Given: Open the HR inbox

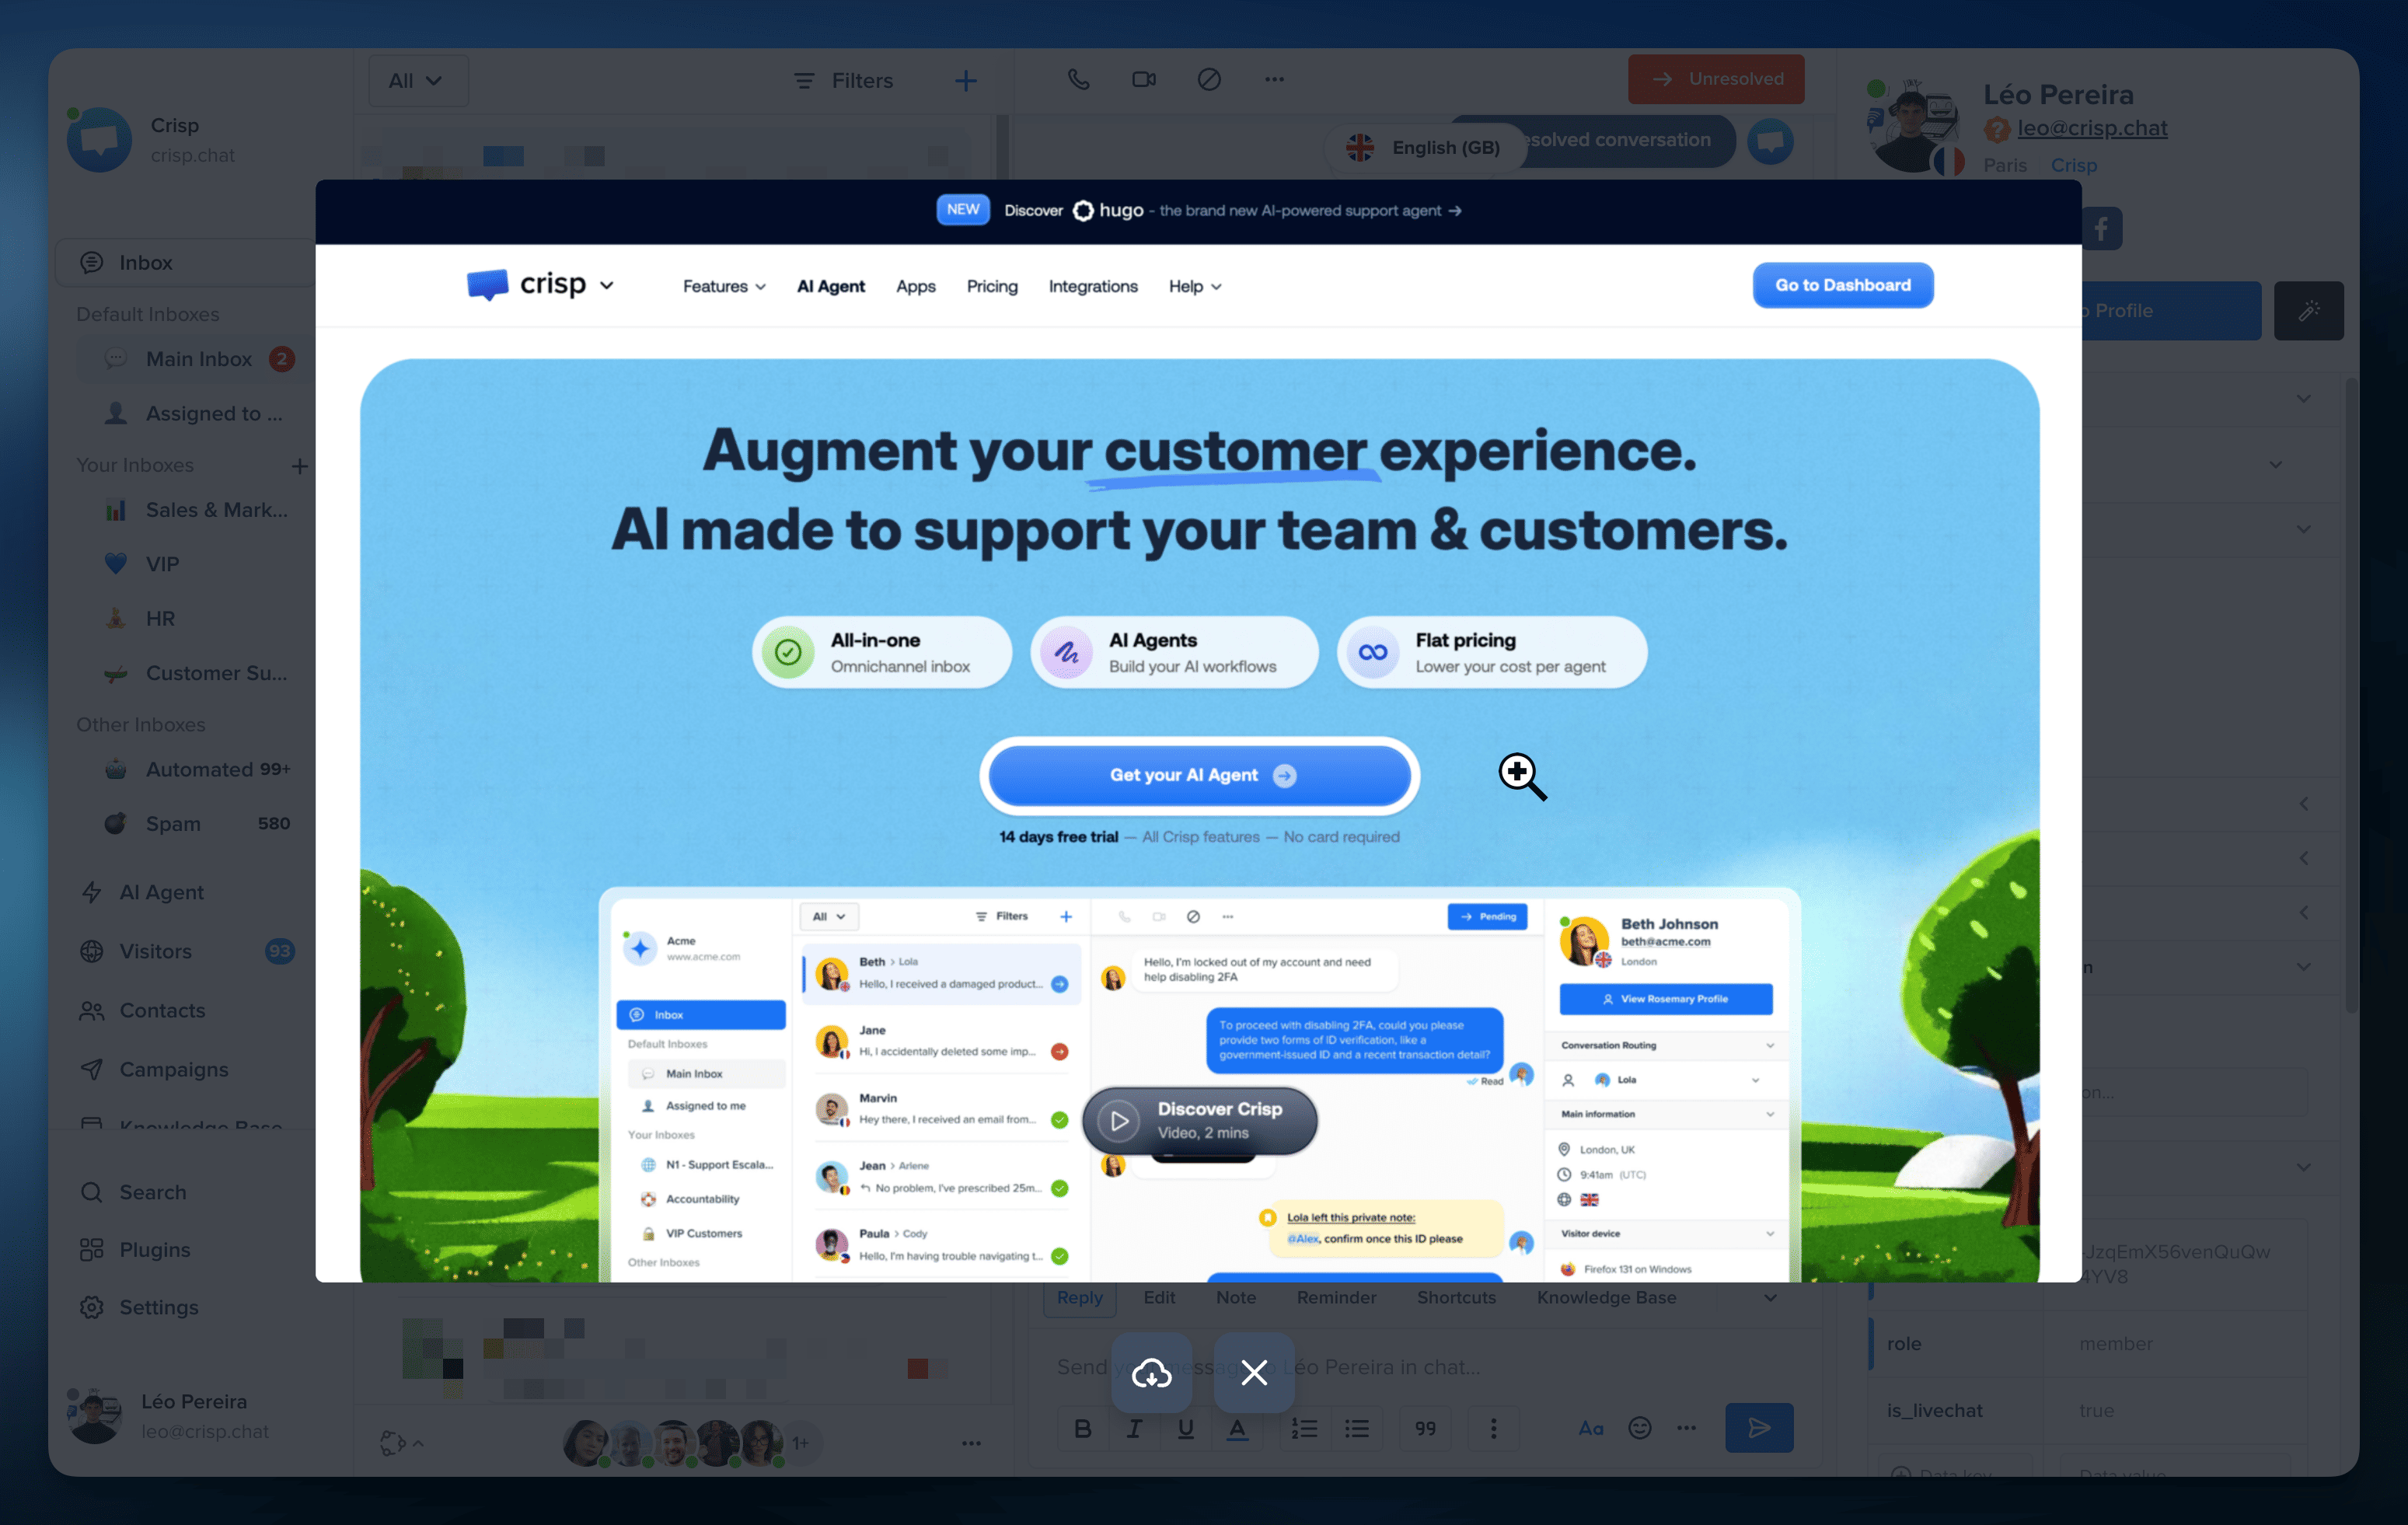Looking at the screenshot, I should coord(197,618).
